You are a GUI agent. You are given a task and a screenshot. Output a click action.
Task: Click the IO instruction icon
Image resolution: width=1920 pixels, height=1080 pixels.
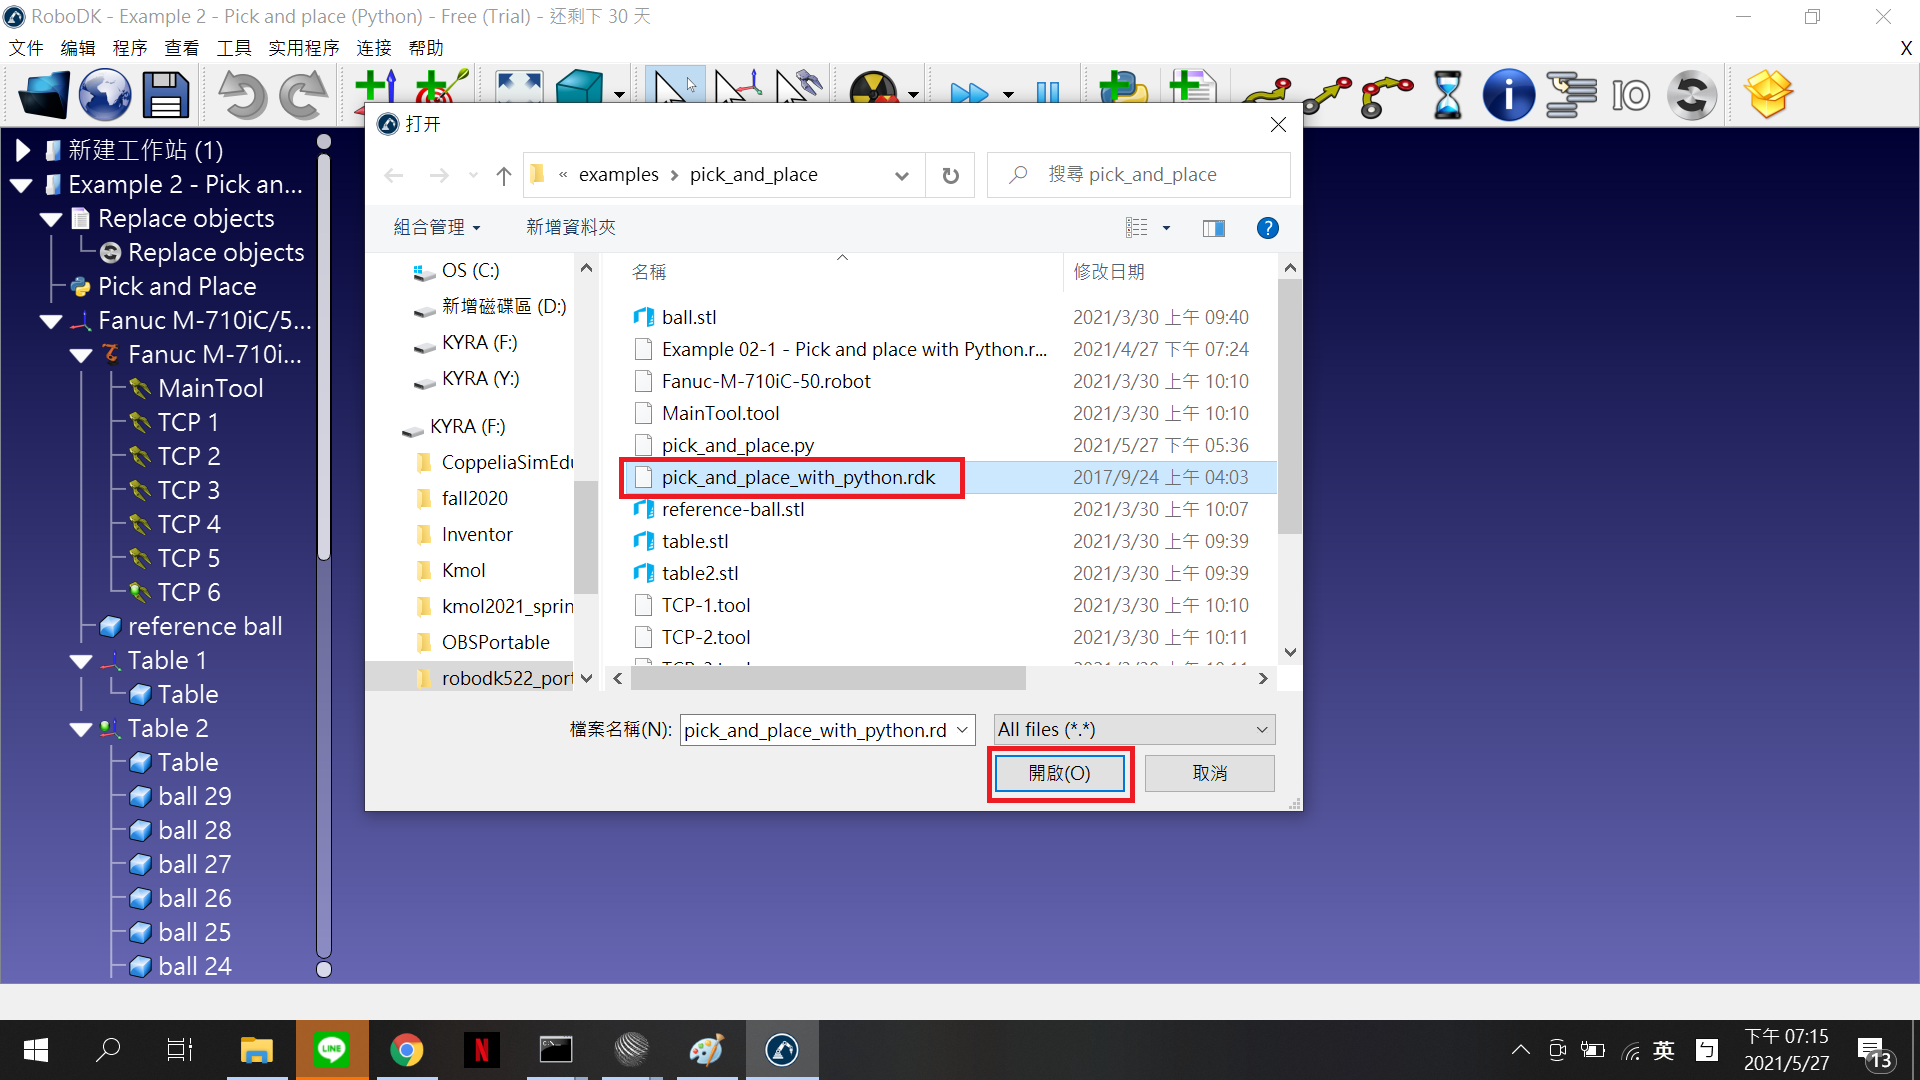pos(1630,96)
